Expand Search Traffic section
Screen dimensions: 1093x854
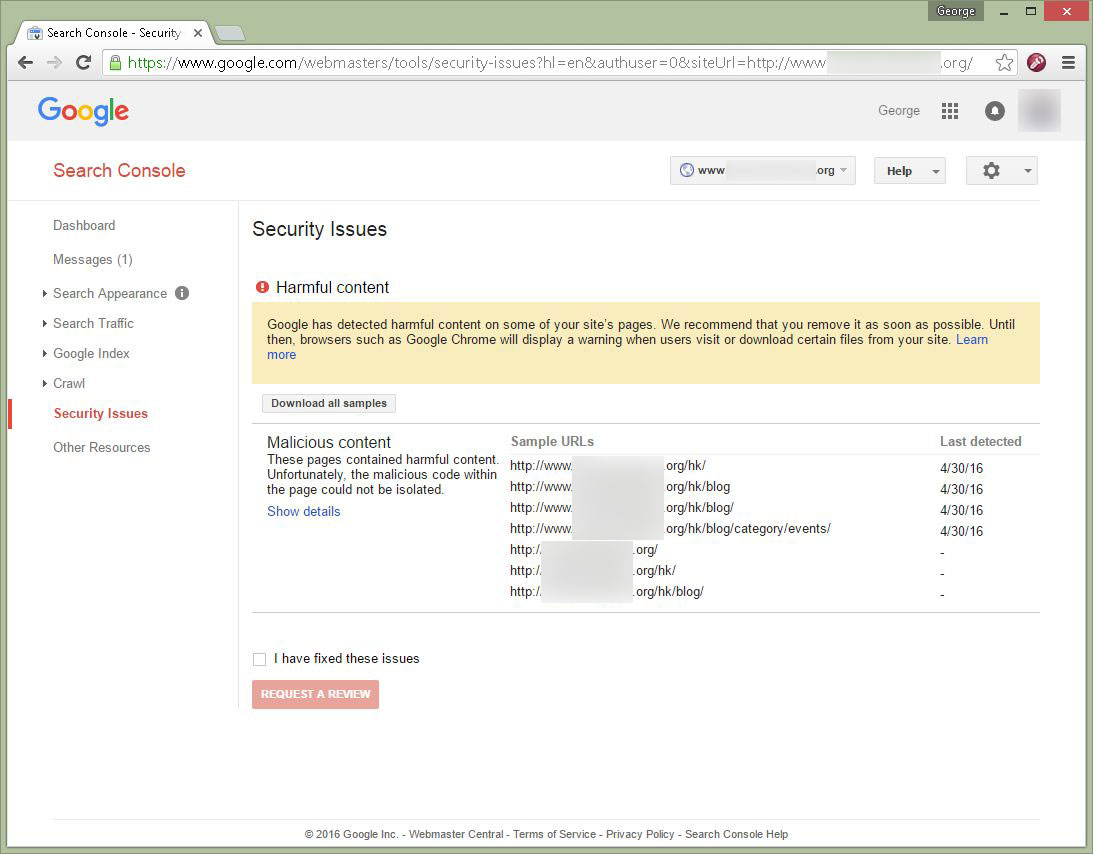(x=45, y=323)
